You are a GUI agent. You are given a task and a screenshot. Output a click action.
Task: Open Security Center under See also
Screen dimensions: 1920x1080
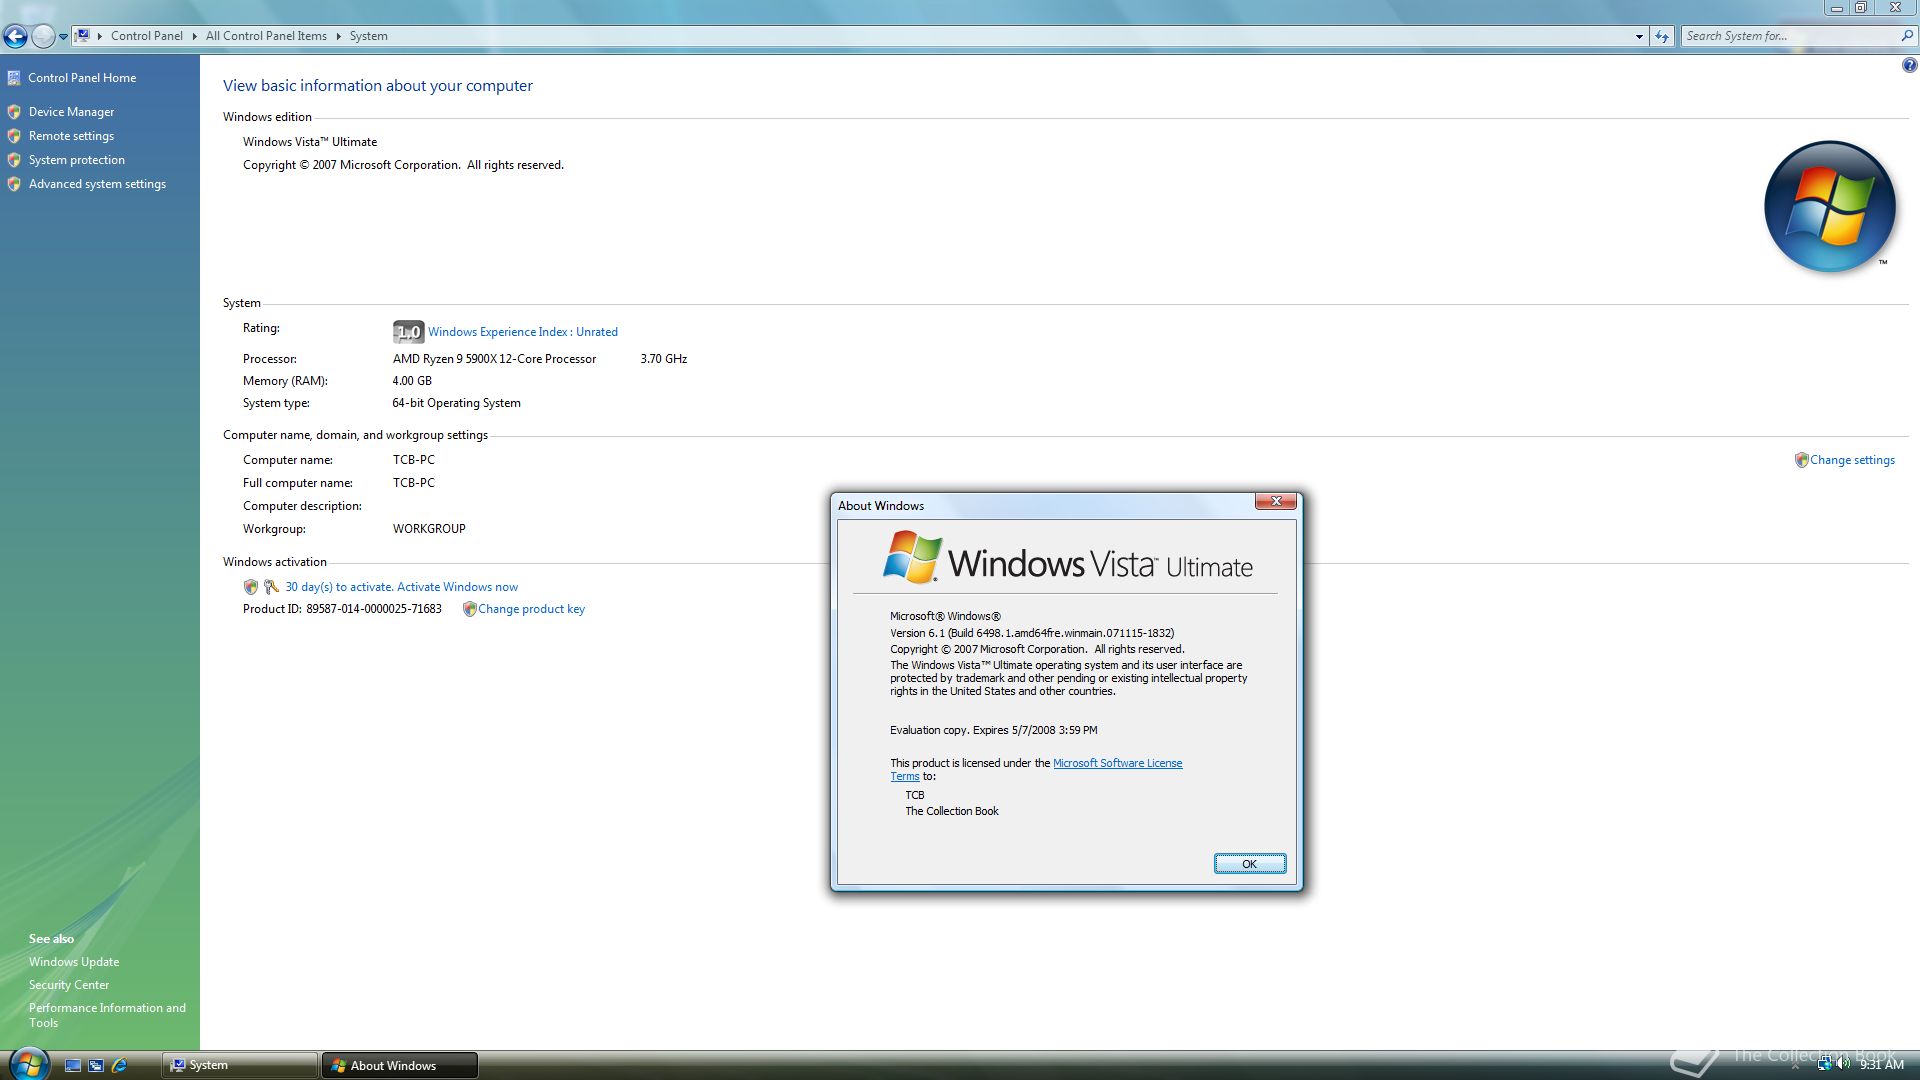point(69,985)
